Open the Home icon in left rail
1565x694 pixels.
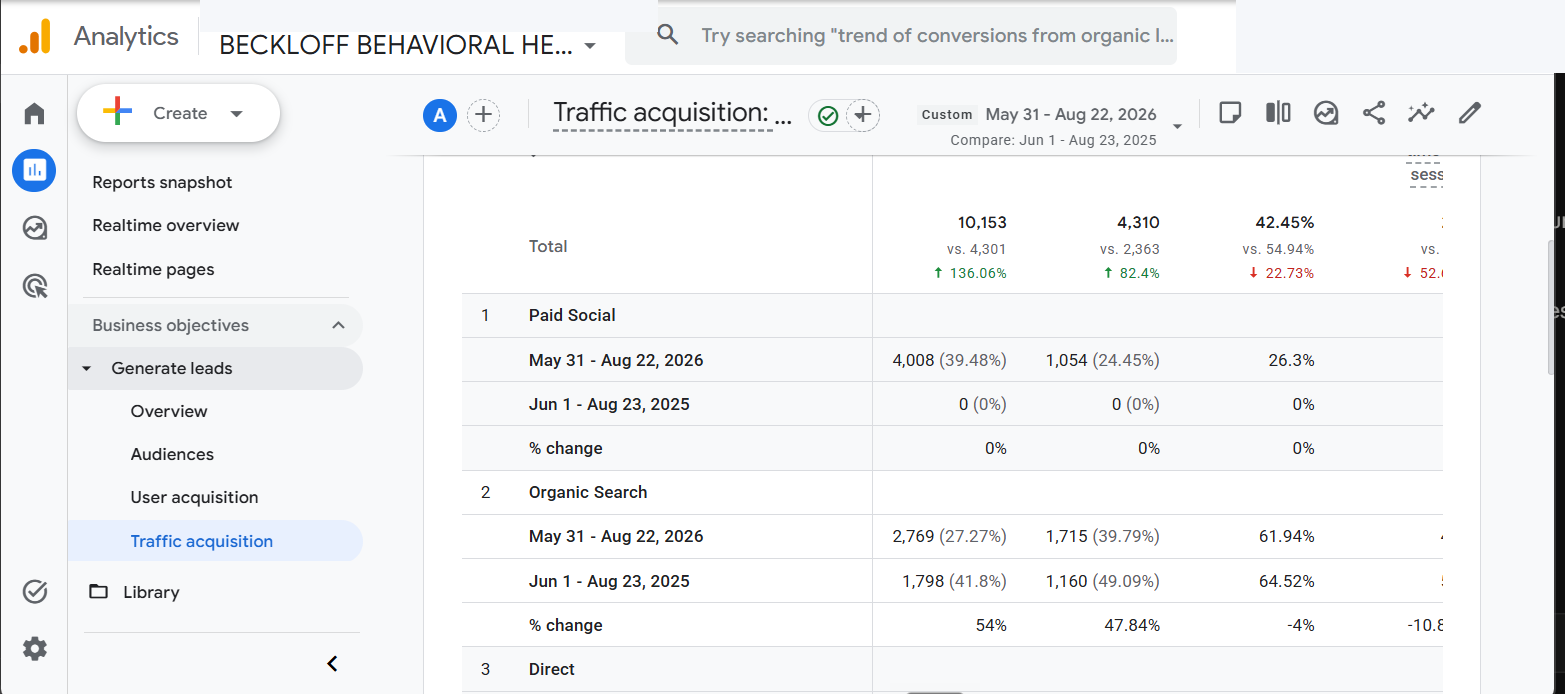[x=35, y=113]
